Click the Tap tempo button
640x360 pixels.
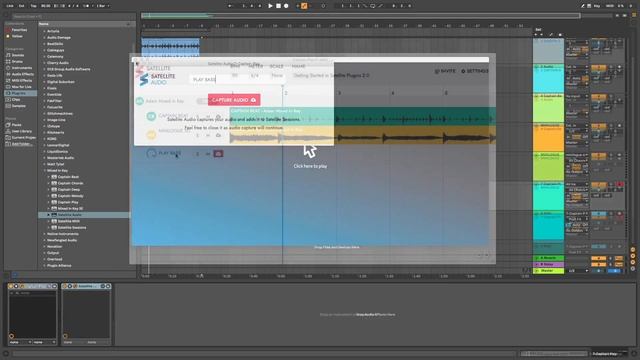pos(33,6)
